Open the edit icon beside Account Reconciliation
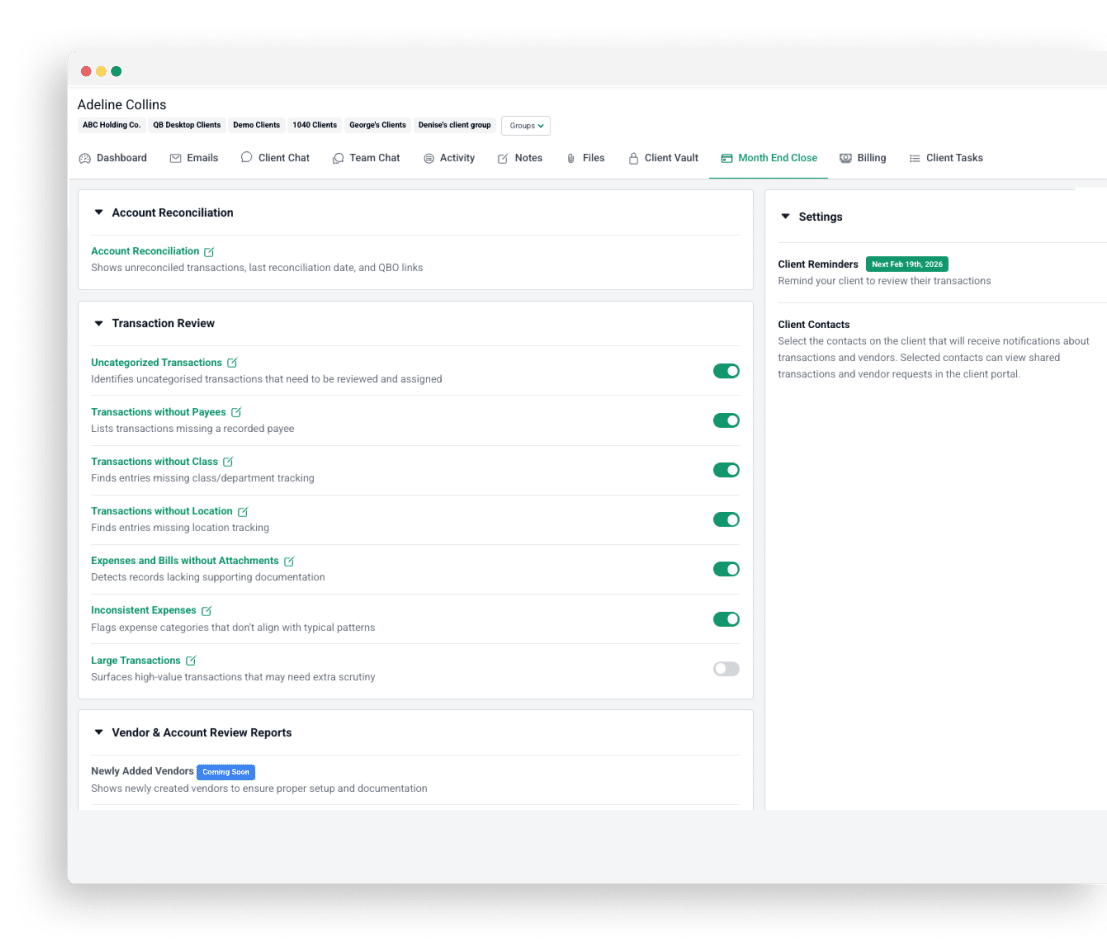The width and height of the screenshot is (1107, 951). pyautogui.click(x=207, y=251)
